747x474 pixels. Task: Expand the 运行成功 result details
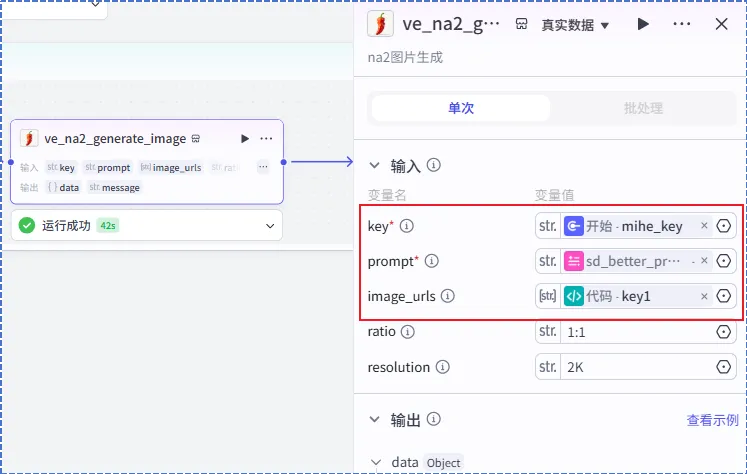[x=270, y=225]
